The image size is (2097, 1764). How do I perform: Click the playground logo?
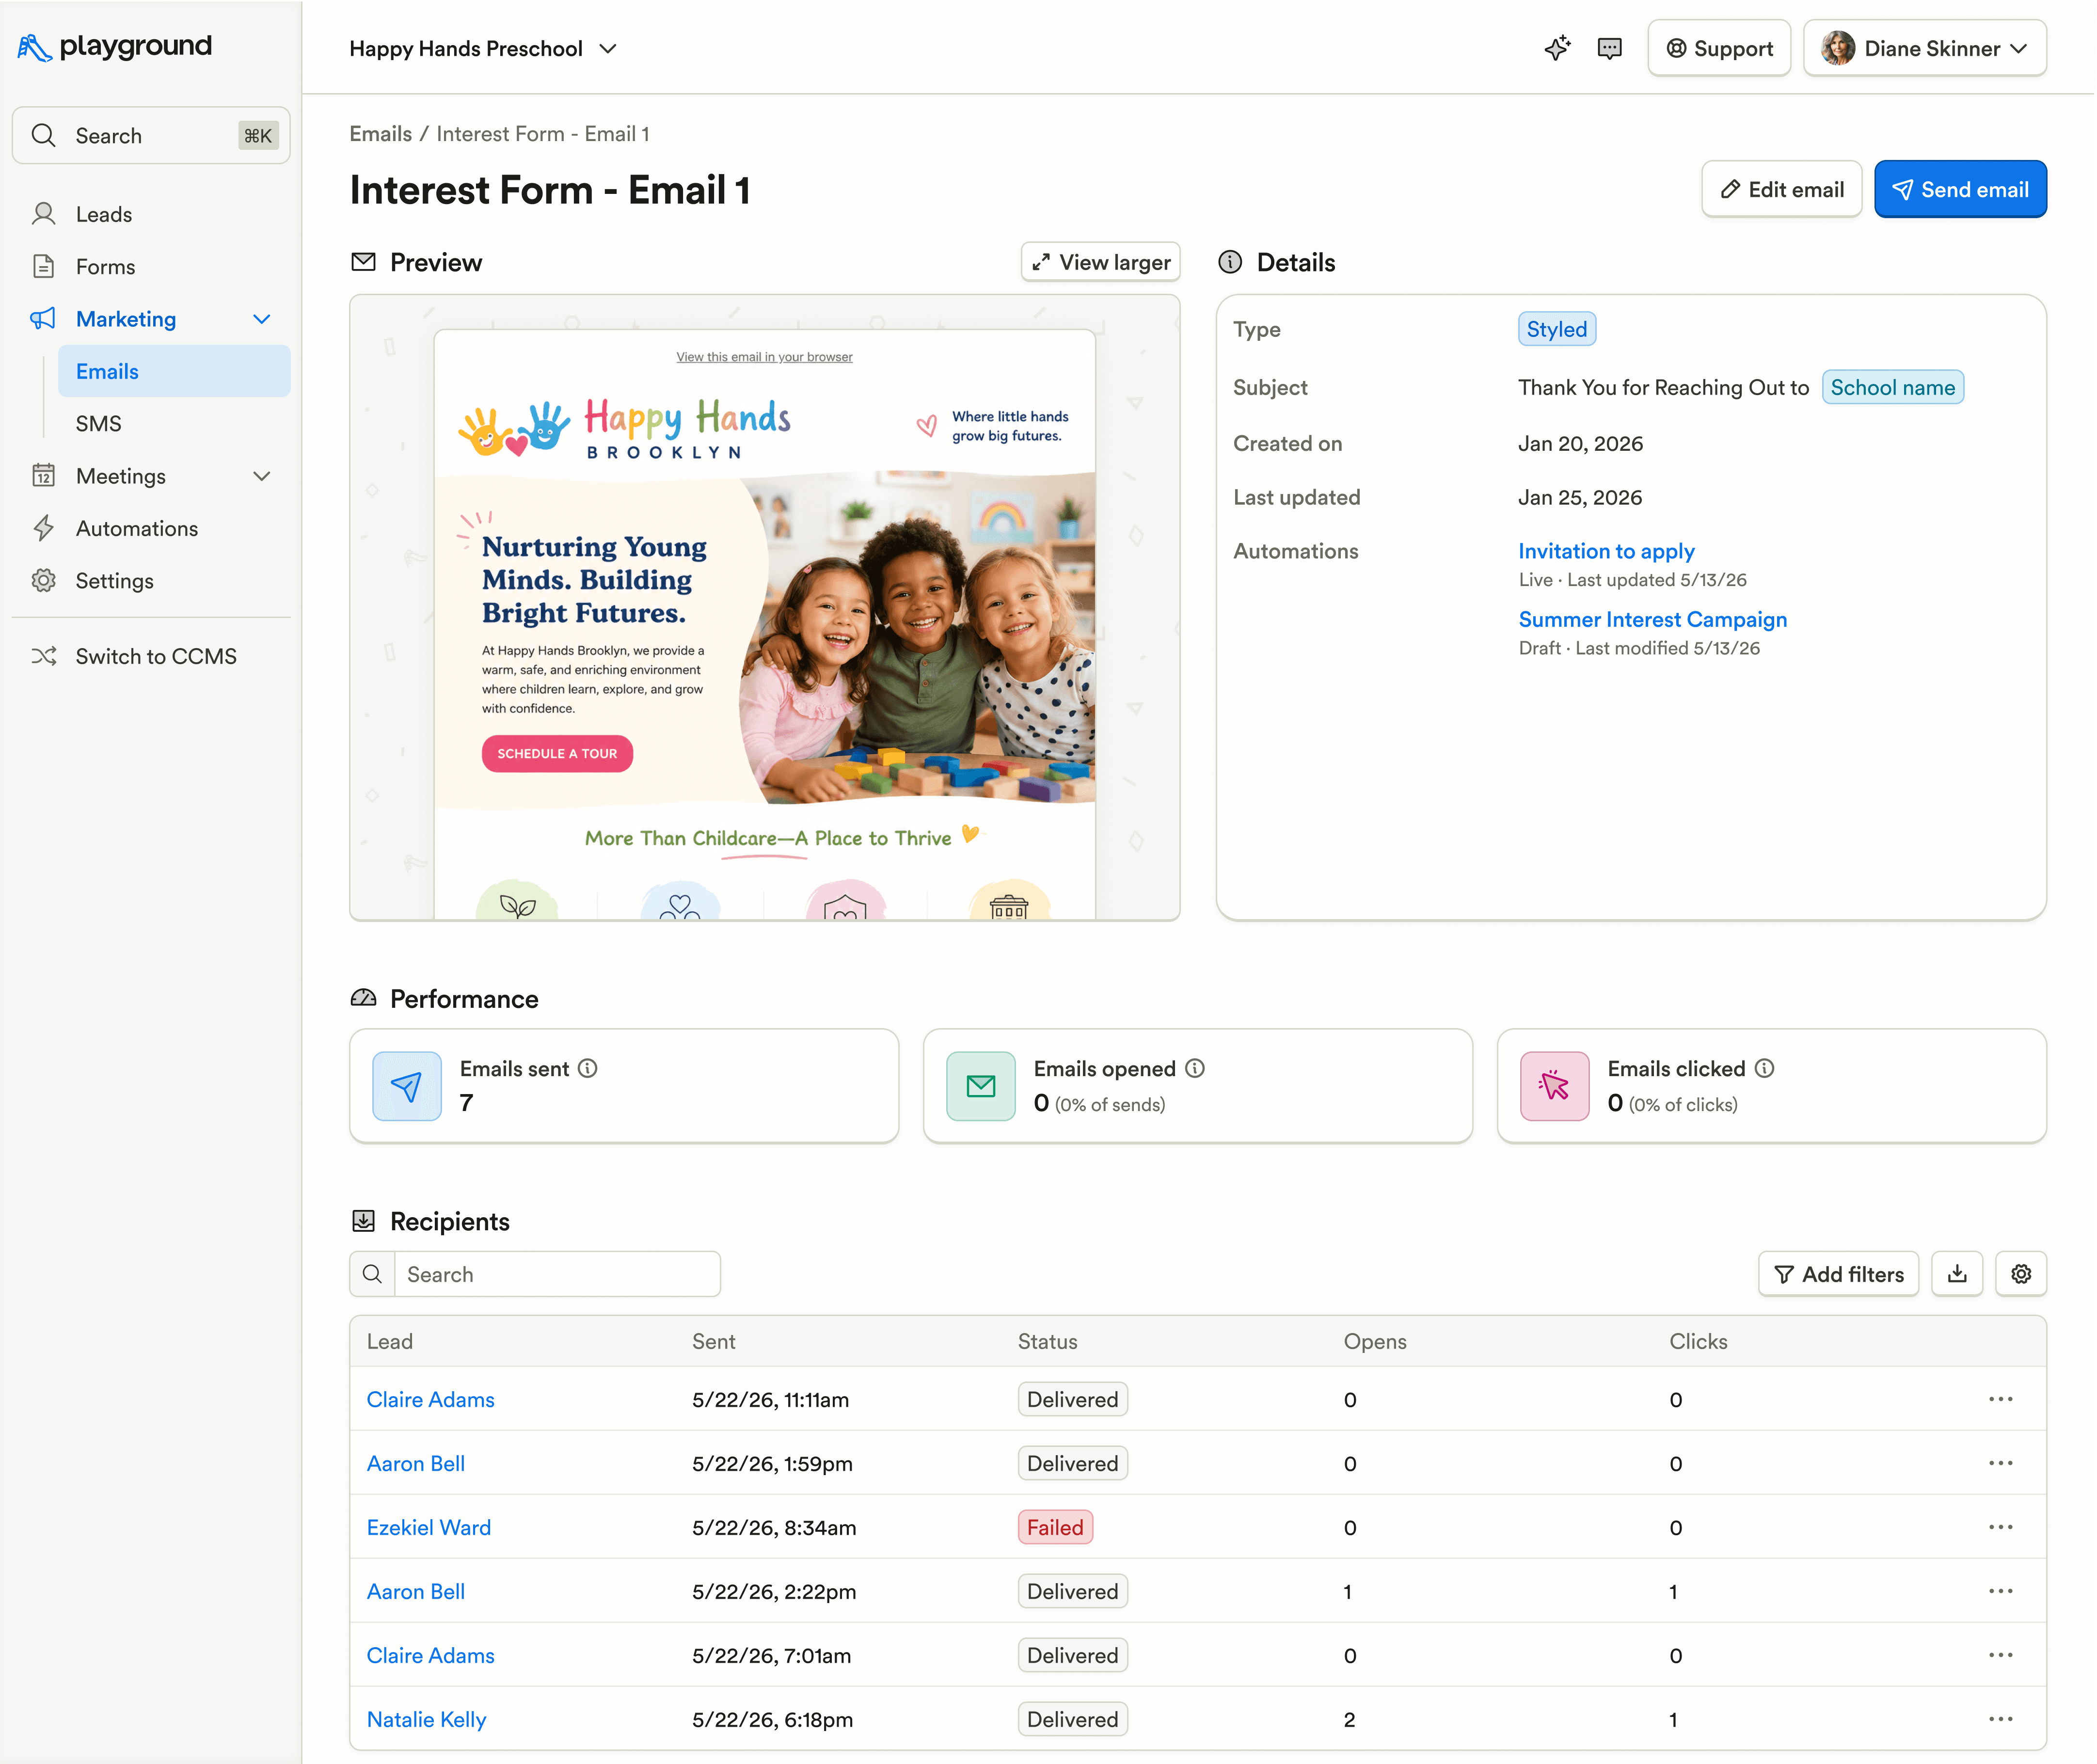point(114,47)
